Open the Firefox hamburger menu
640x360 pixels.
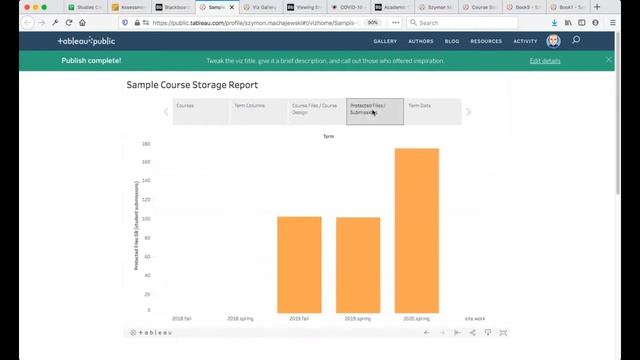click(x=613, y=23)
